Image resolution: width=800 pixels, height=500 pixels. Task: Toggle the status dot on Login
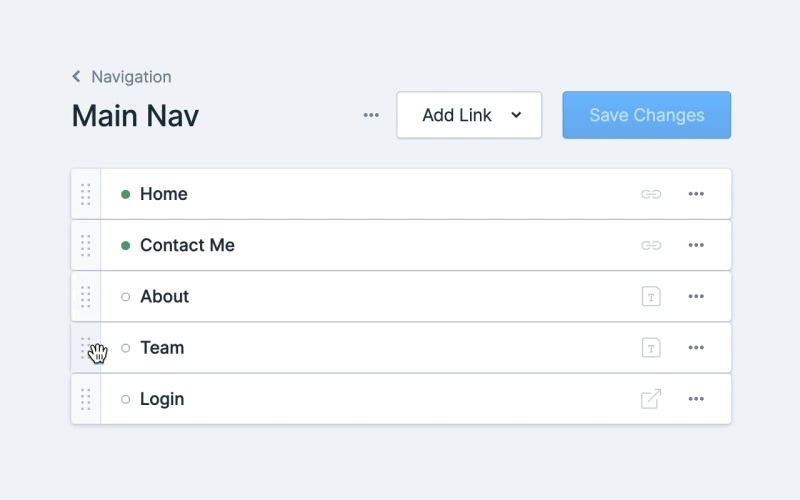tap(125, 399)
